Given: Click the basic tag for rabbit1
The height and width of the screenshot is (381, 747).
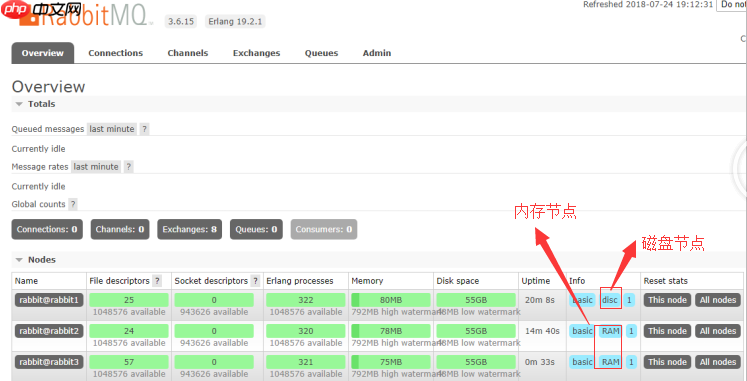Looking at the screenshot, I should tap(582, 300).
